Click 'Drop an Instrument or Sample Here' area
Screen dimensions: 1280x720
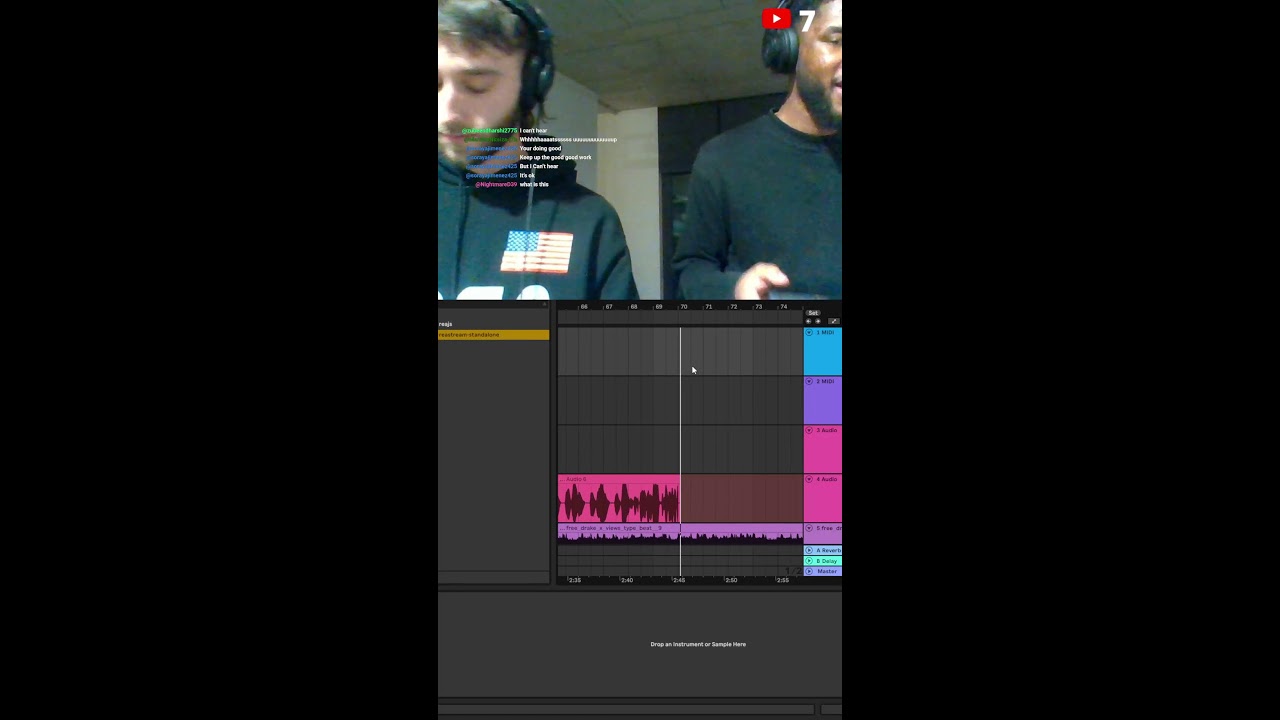click(698, 644)
